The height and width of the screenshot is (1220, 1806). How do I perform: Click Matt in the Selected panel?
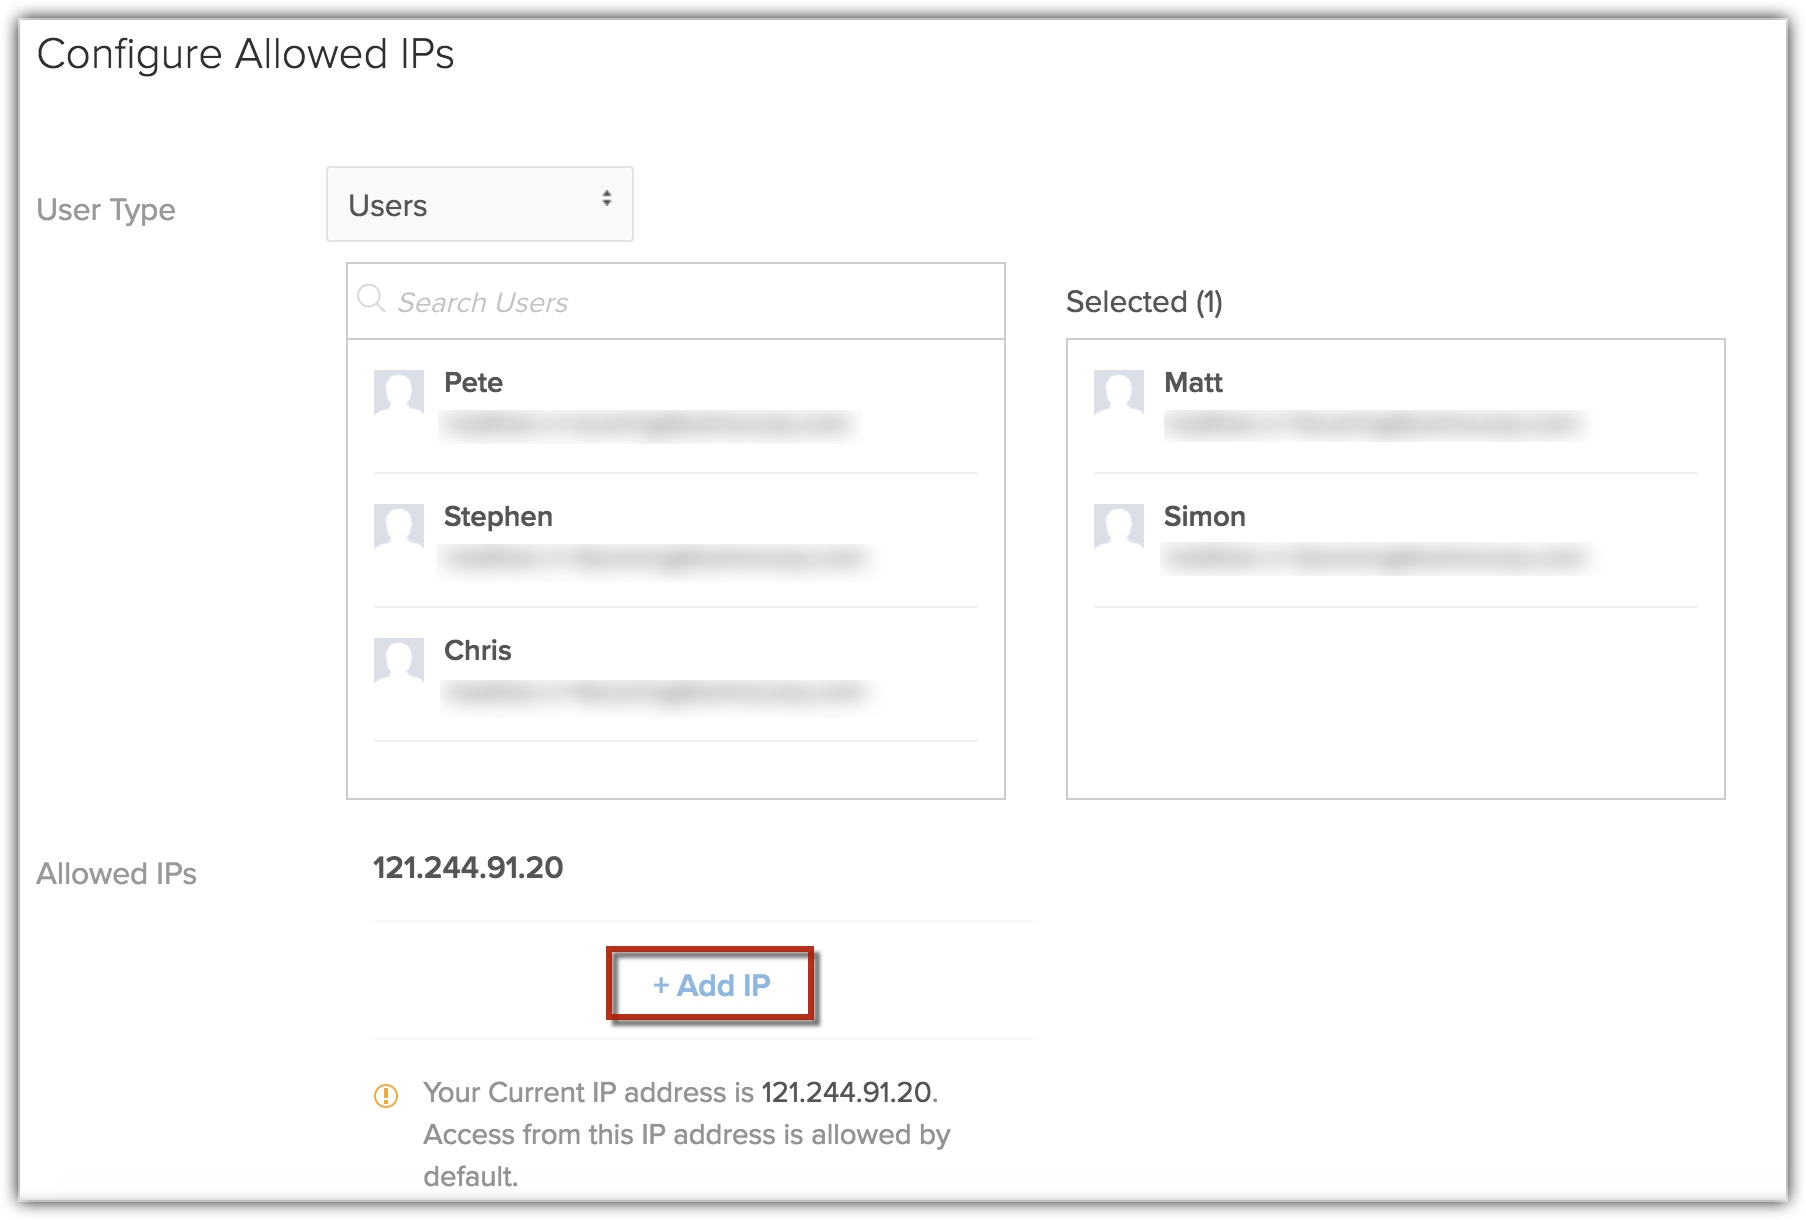tap(1193, 383)
